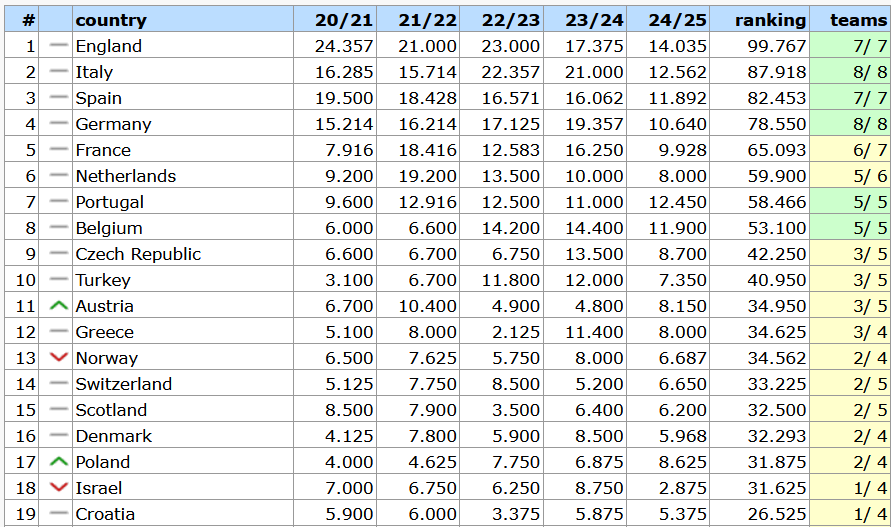Click Italy's green 8/8 teams cell
Image resolution: width=891 pixels, height=529 pixels.
[850, 72]
